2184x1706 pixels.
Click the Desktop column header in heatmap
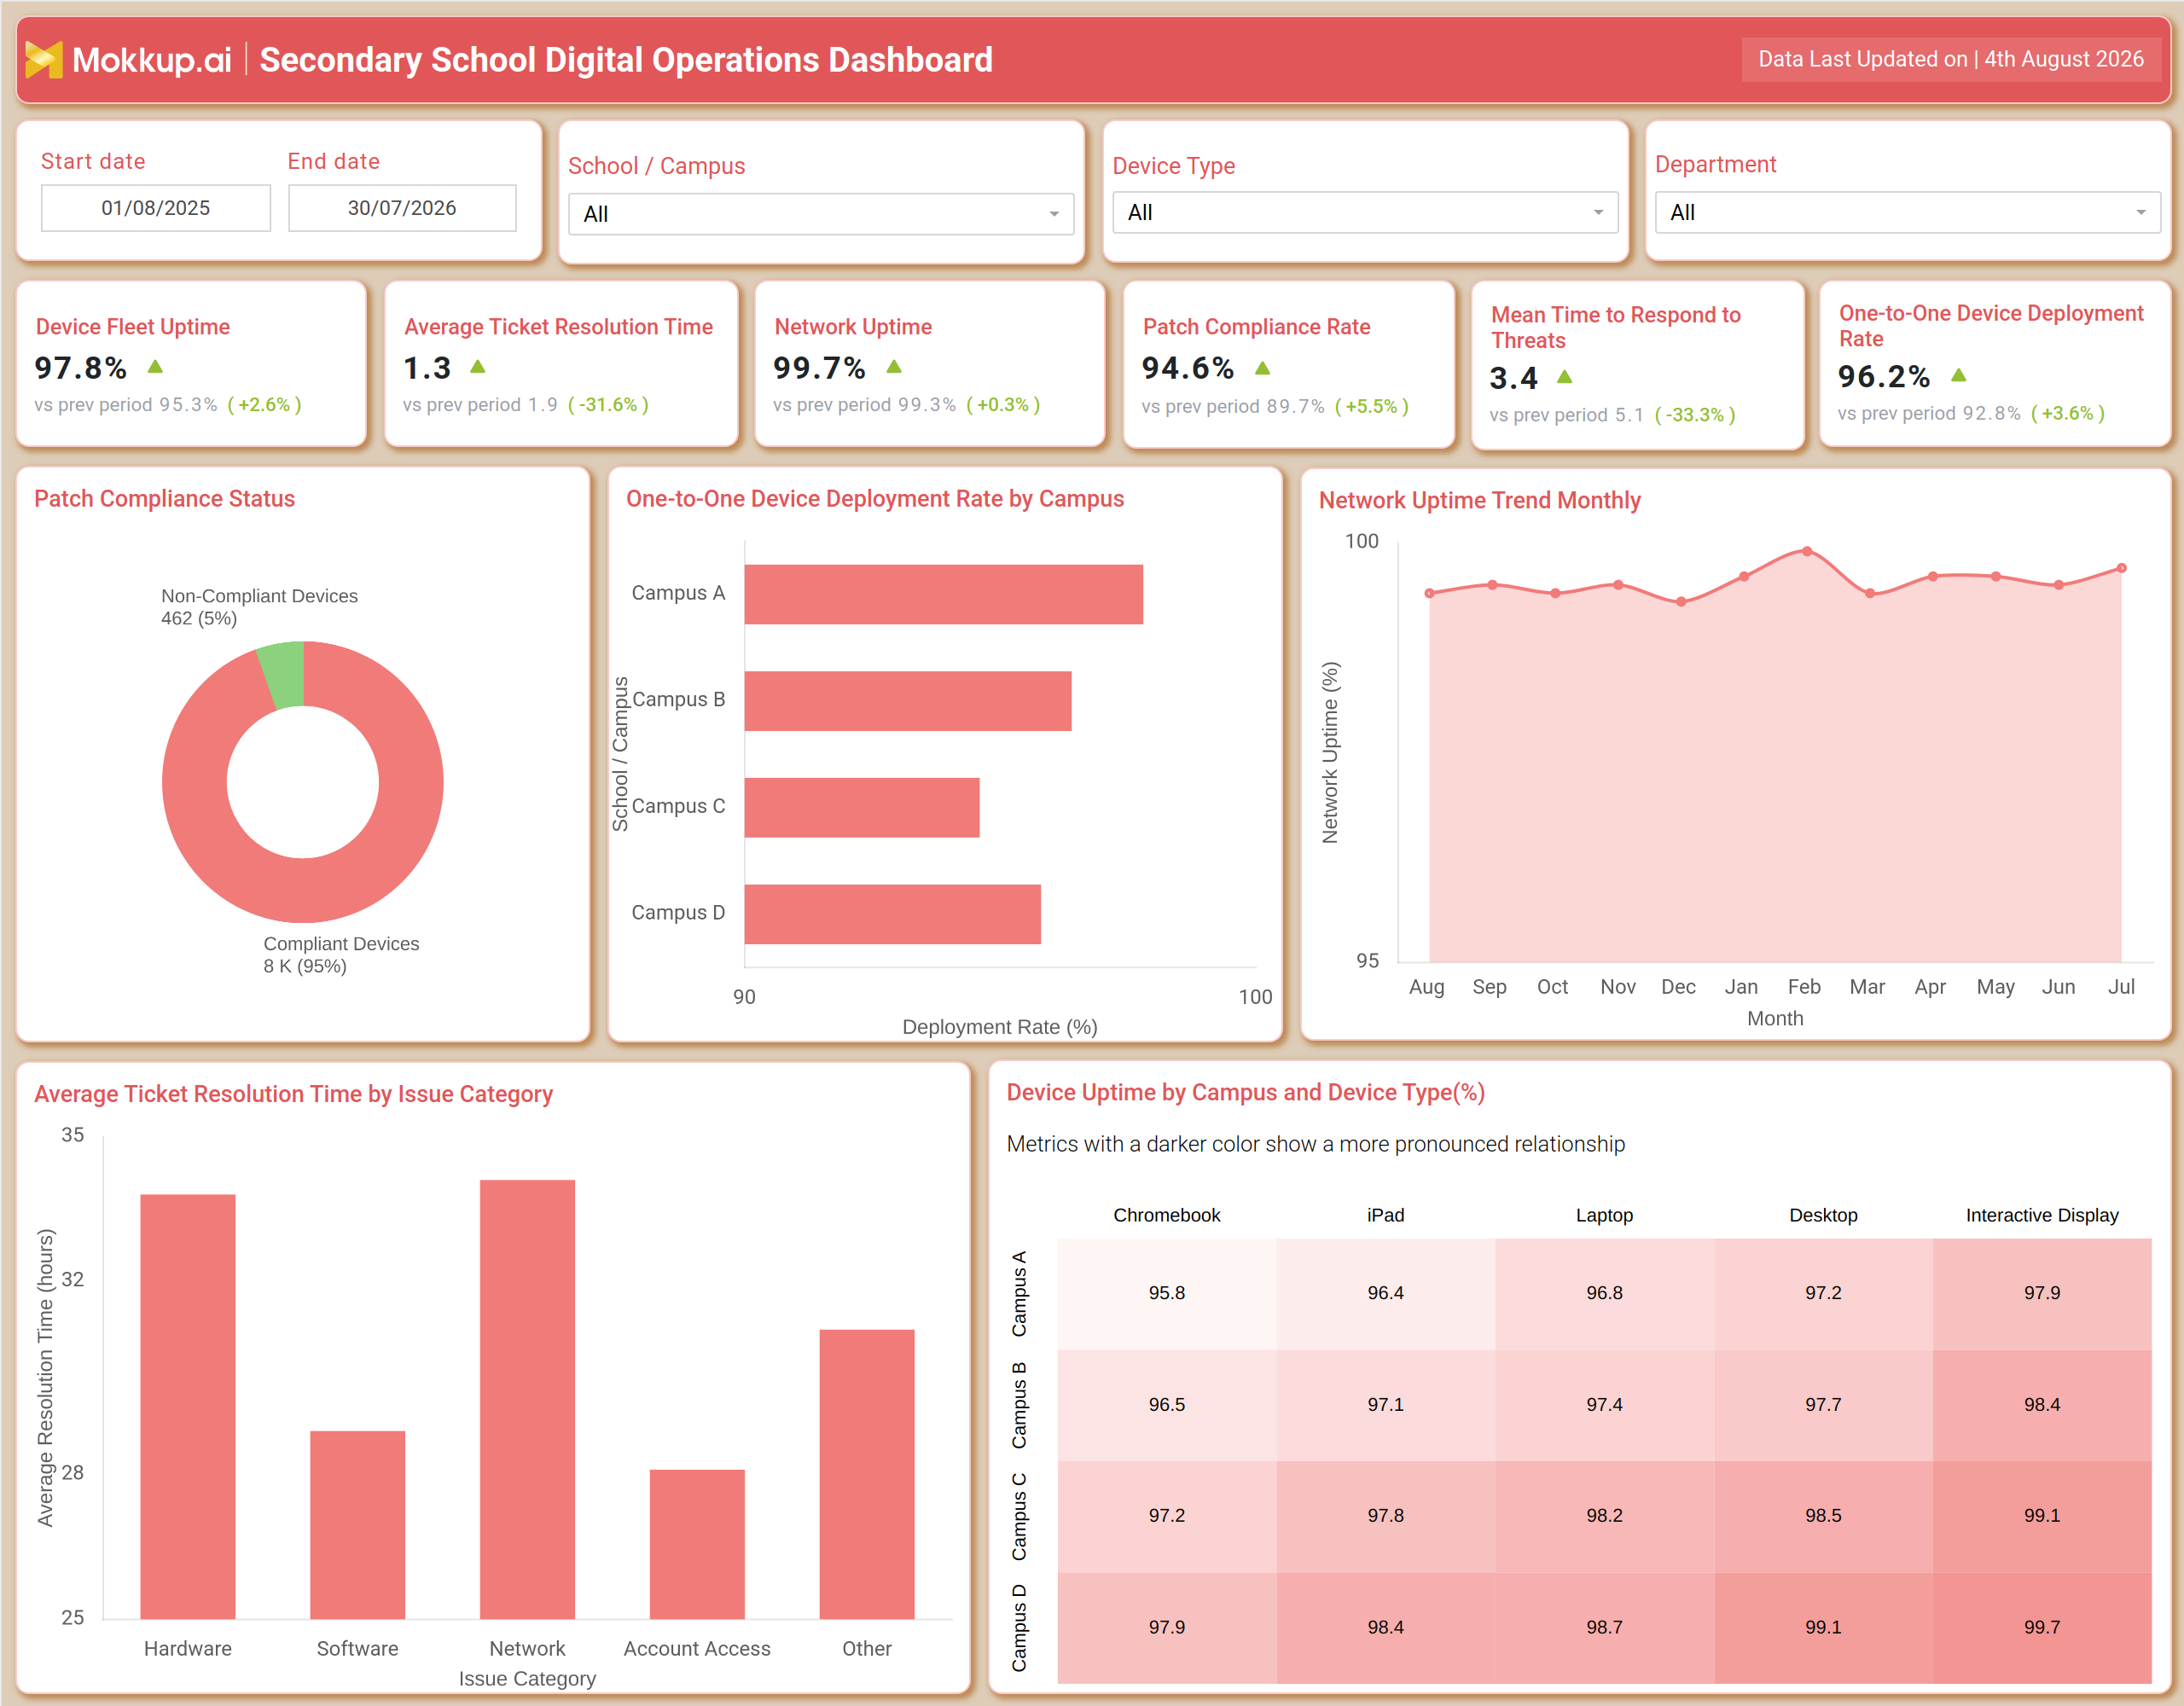point(1823,1215)
